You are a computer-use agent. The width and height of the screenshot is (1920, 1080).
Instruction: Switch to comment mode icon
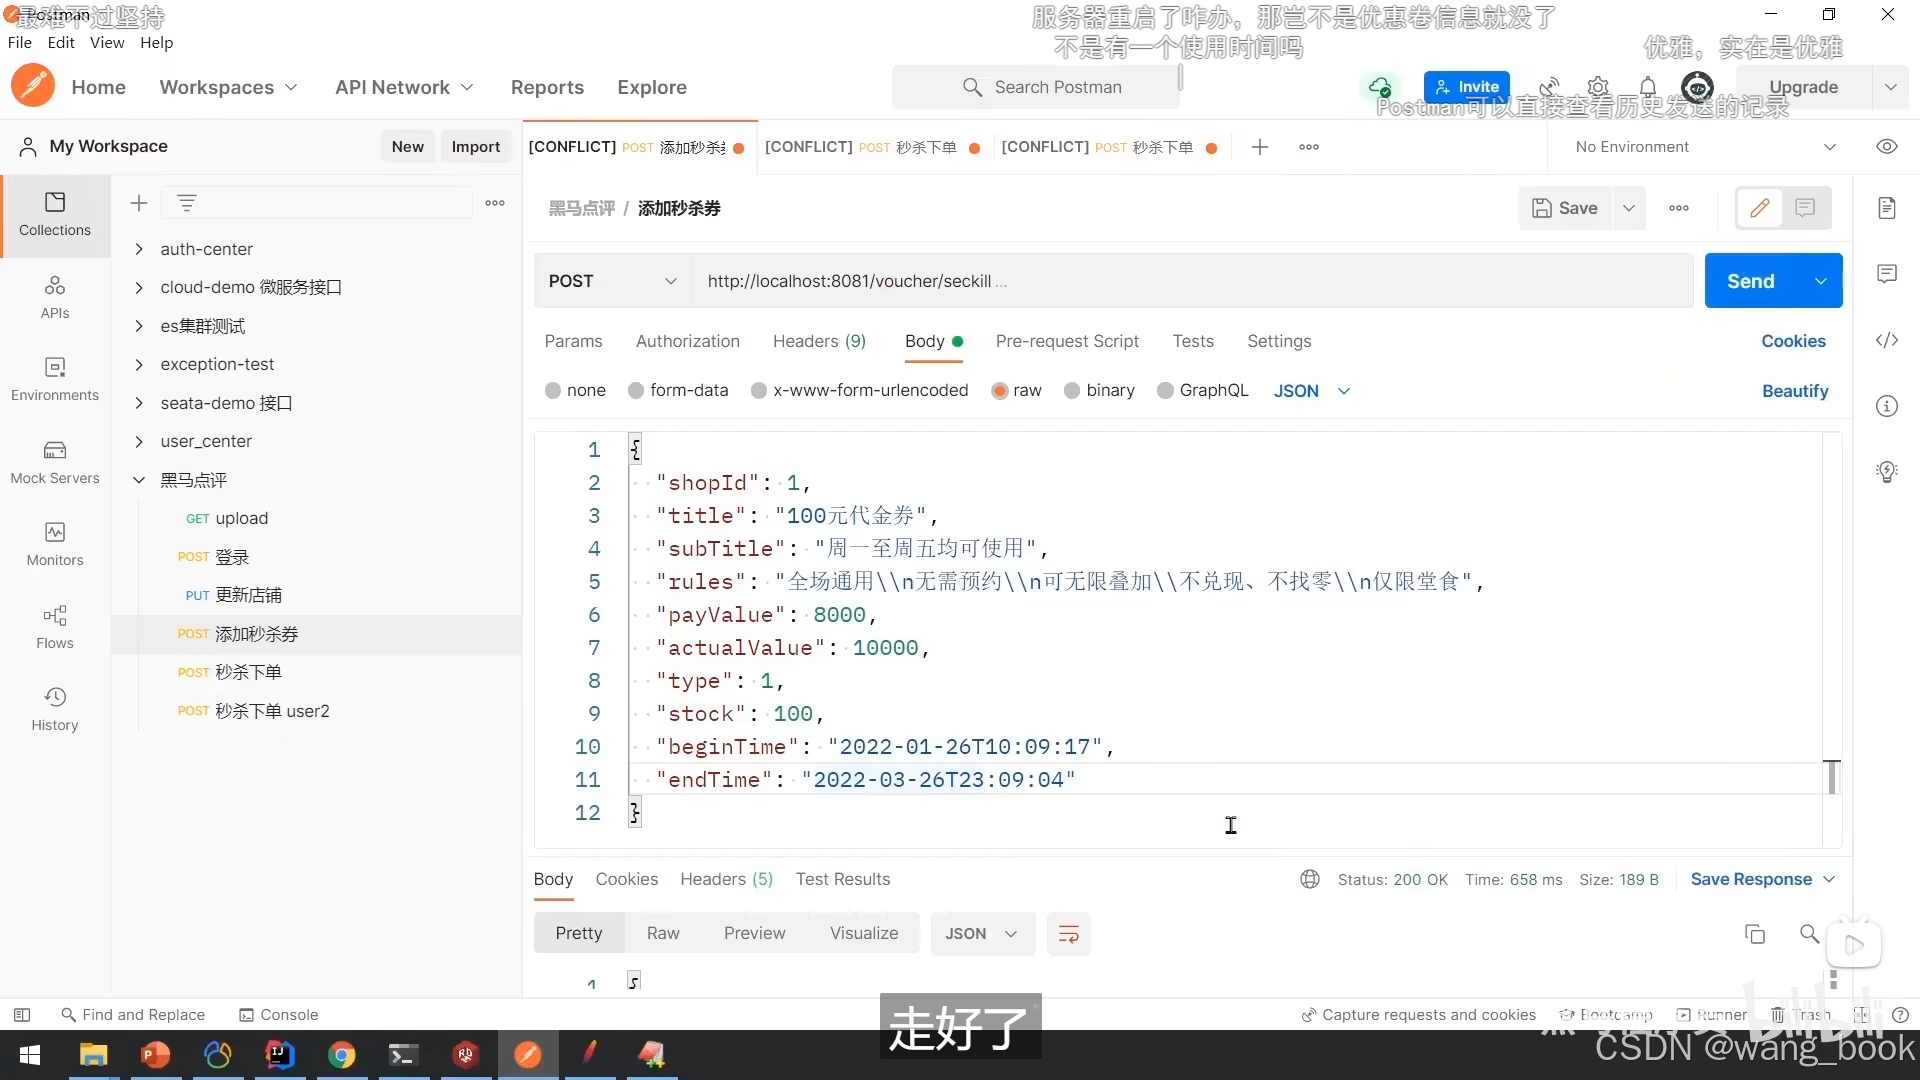[x=1805, y=208]
